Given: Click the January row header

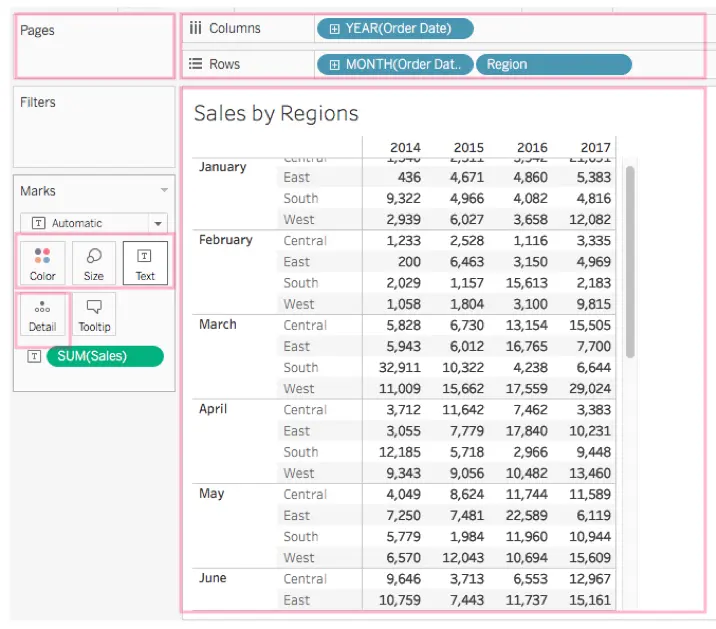Looking at the screenshot, I should [x=222, y=167].
